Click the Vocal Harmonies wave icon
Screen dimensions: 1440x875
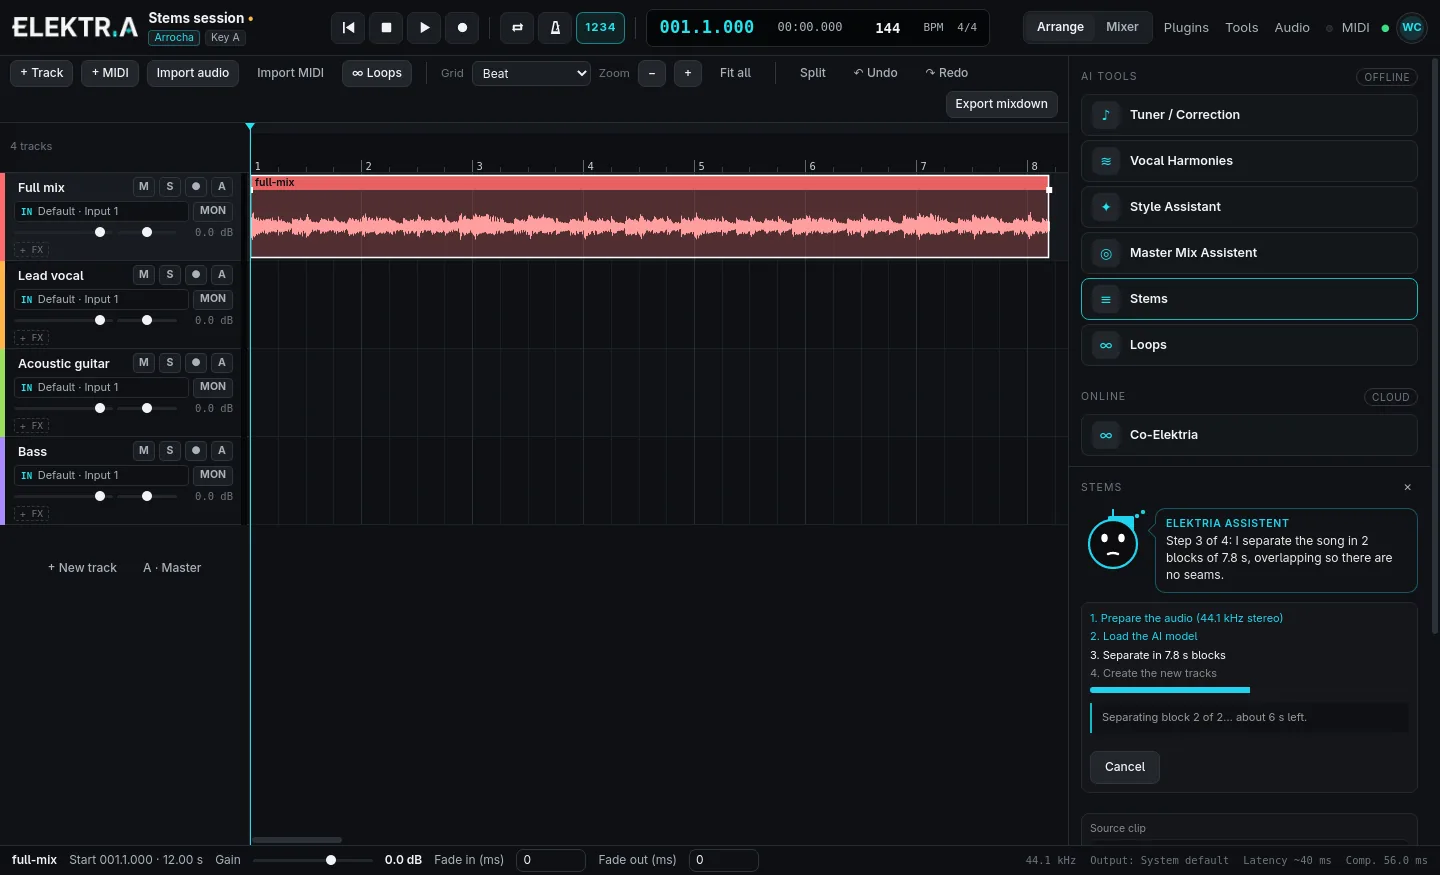click(1106, 161)
